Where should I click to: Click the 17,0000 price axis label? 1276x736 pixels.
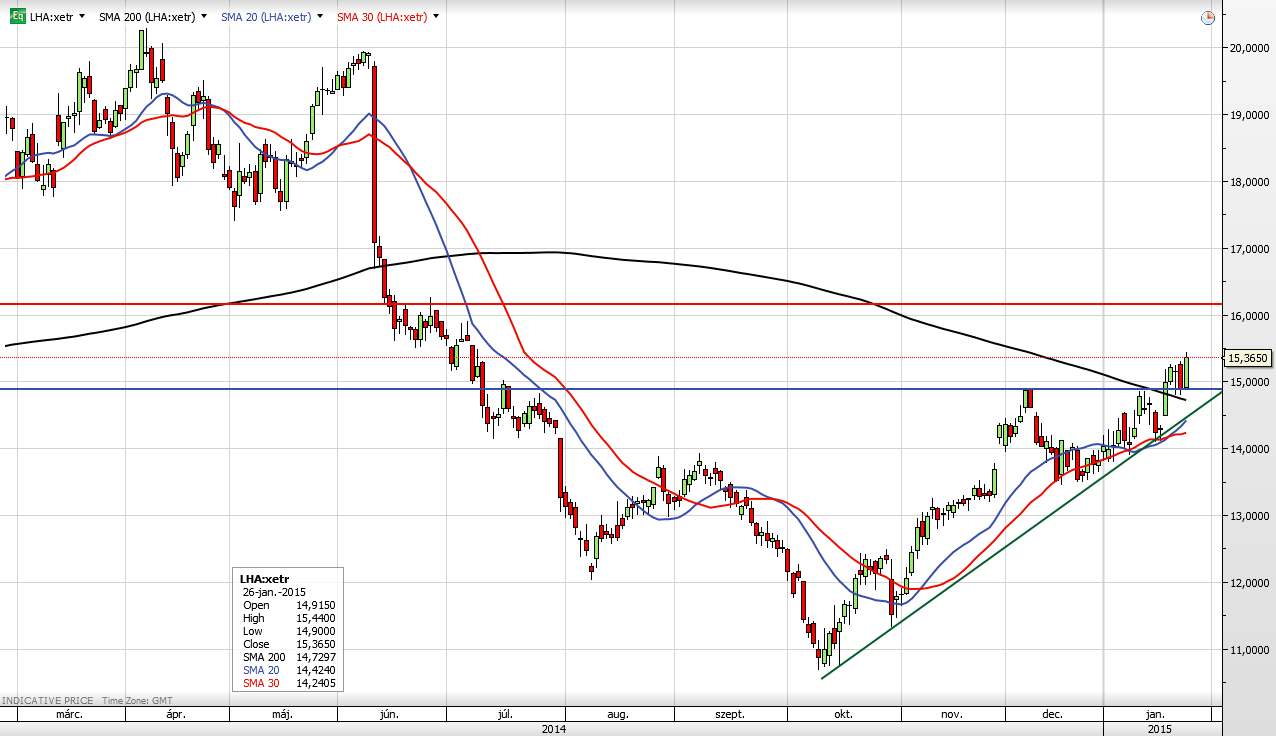coord(1250,249)
